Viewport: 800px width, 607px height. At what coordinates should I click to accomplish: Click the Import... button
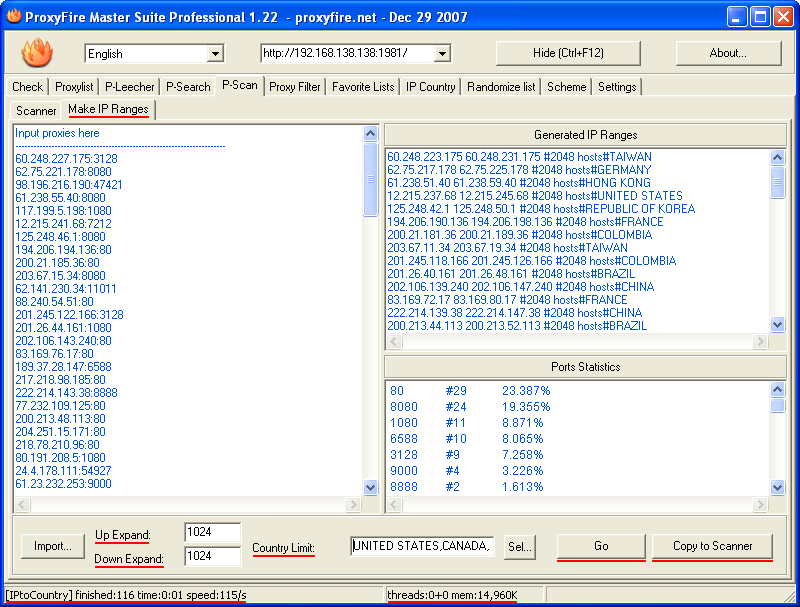53,546
